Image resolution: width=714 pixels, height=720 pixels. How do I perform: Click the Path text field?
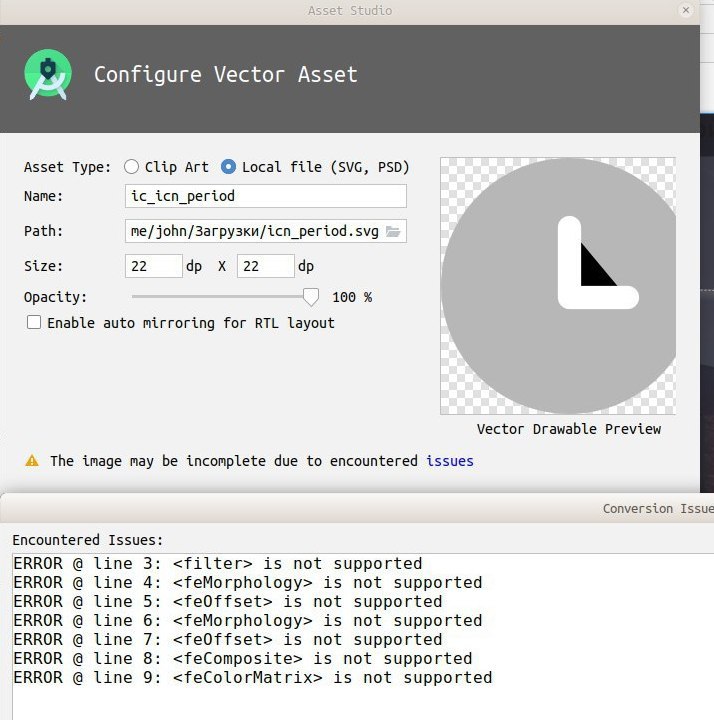265,231
